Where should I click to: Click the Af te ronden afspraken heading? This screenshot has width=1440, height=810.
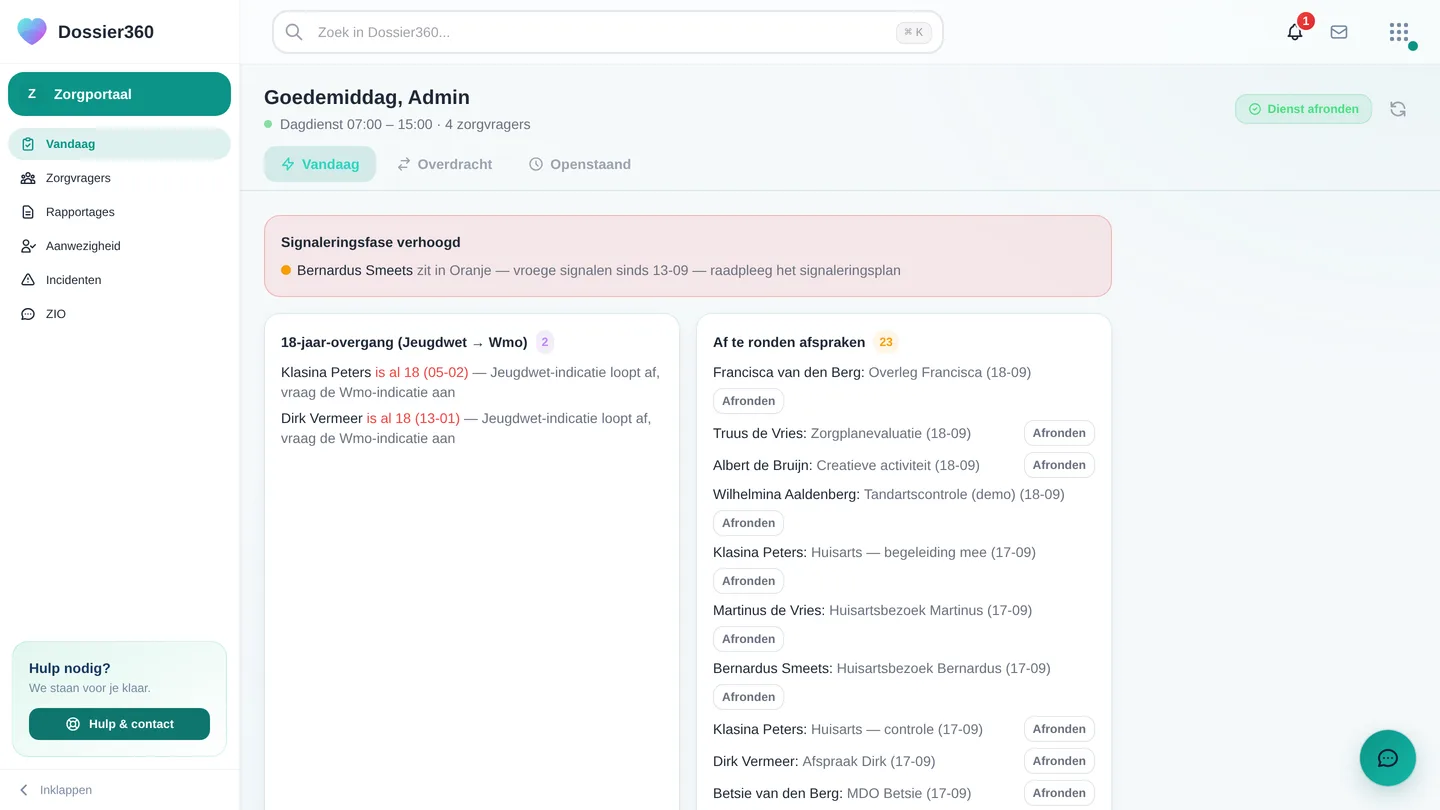[x=789, y=342]
